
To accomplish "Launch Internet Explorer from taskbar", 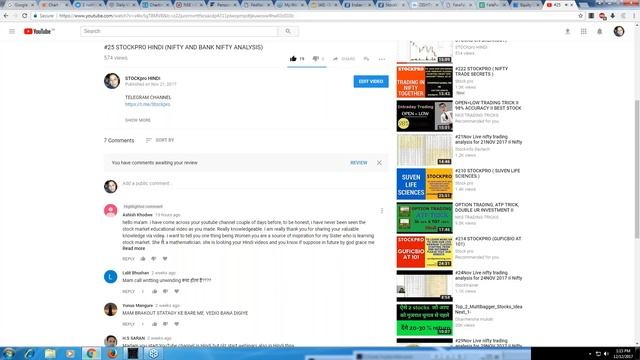I will (x=29, y=353).
